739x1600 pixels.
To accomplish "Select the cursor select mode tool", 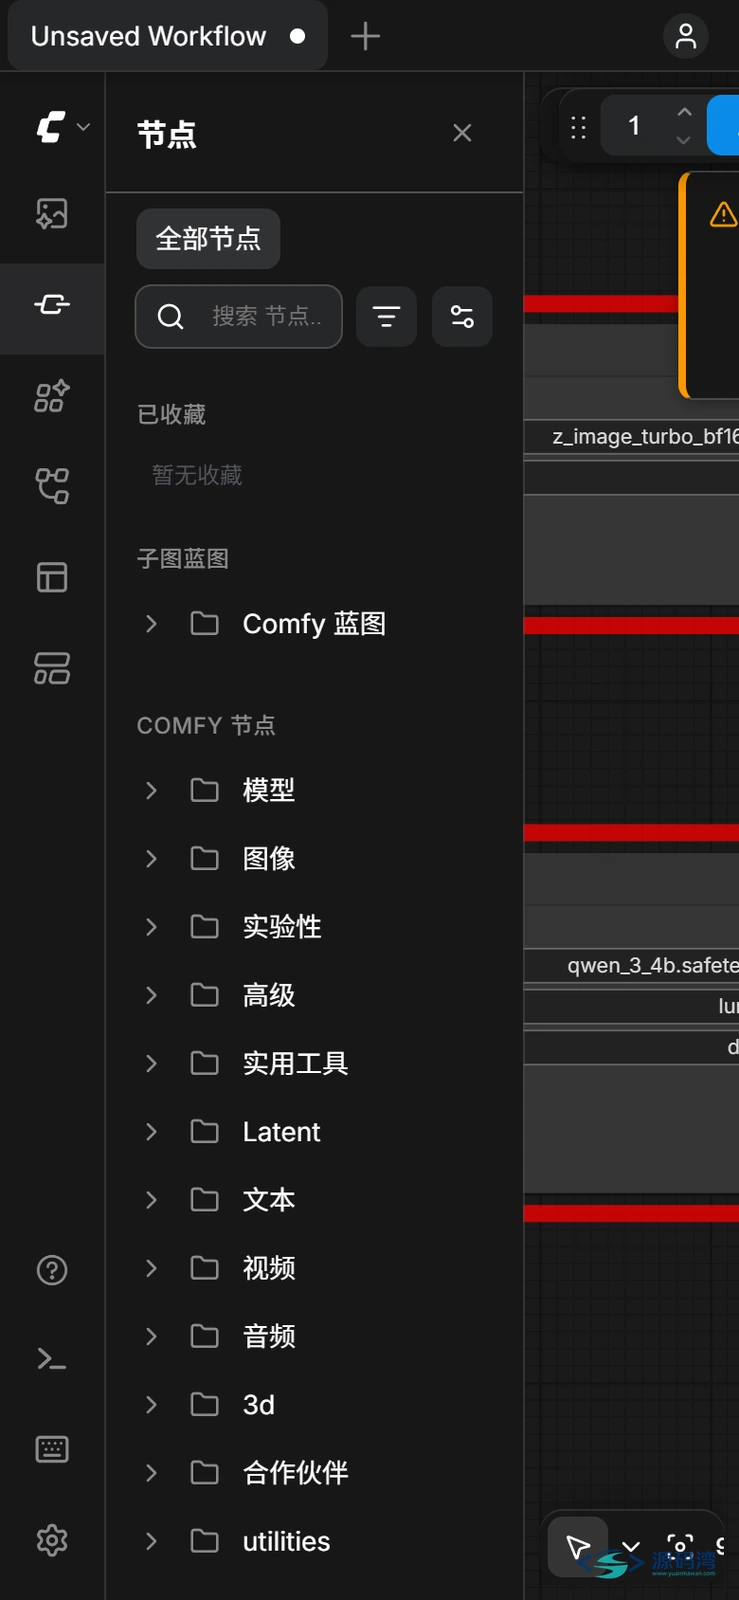I will pyautogui.click(x=578, y=1547).
